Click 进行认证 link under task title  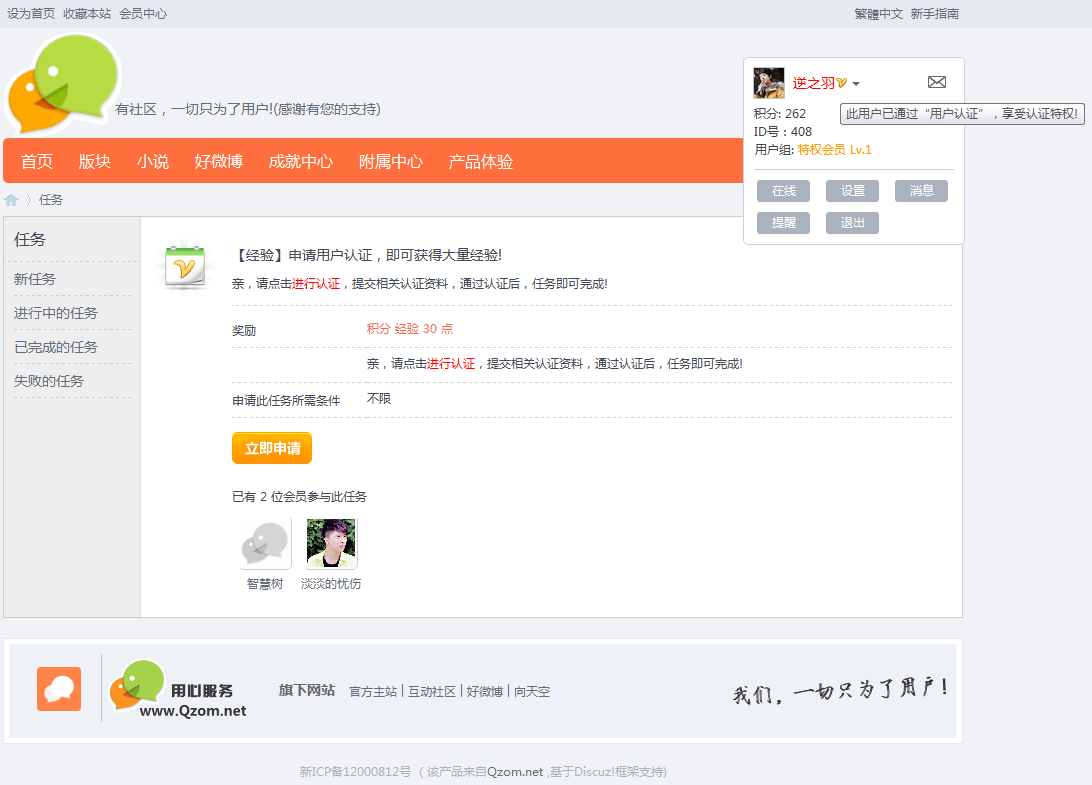pyautogui.click(x=316, y=284)
